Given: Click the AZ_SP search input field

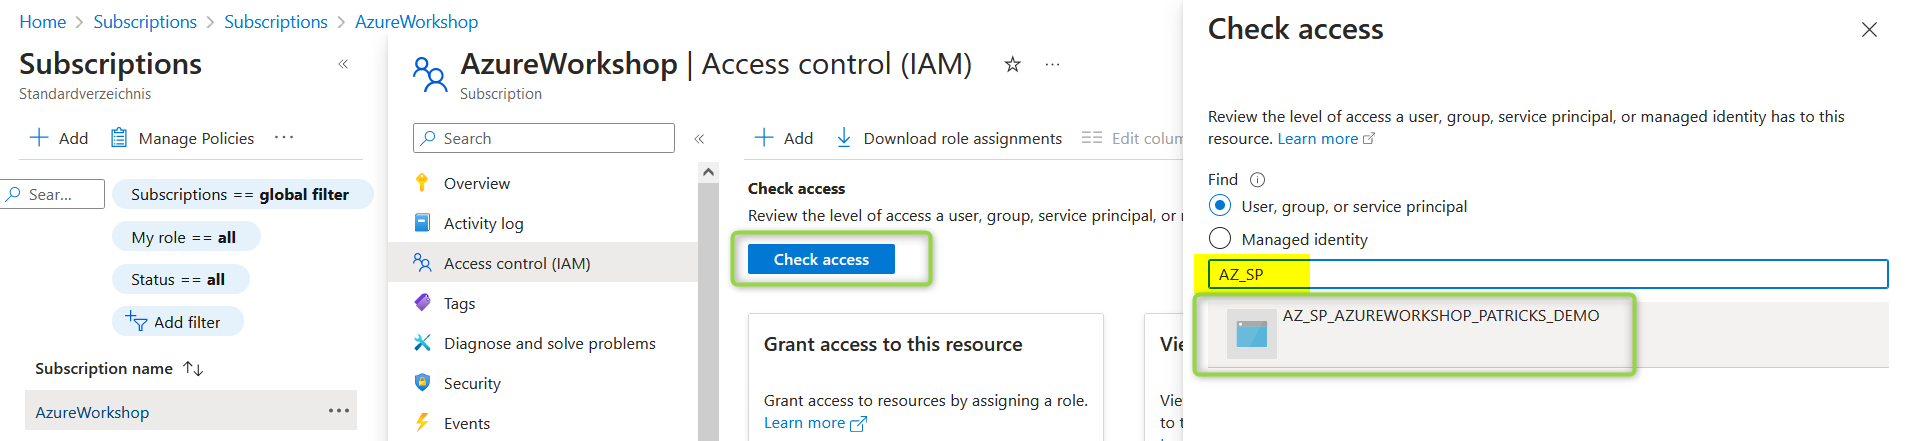Looking at the screenshot, I should [x=1548, y=274].
